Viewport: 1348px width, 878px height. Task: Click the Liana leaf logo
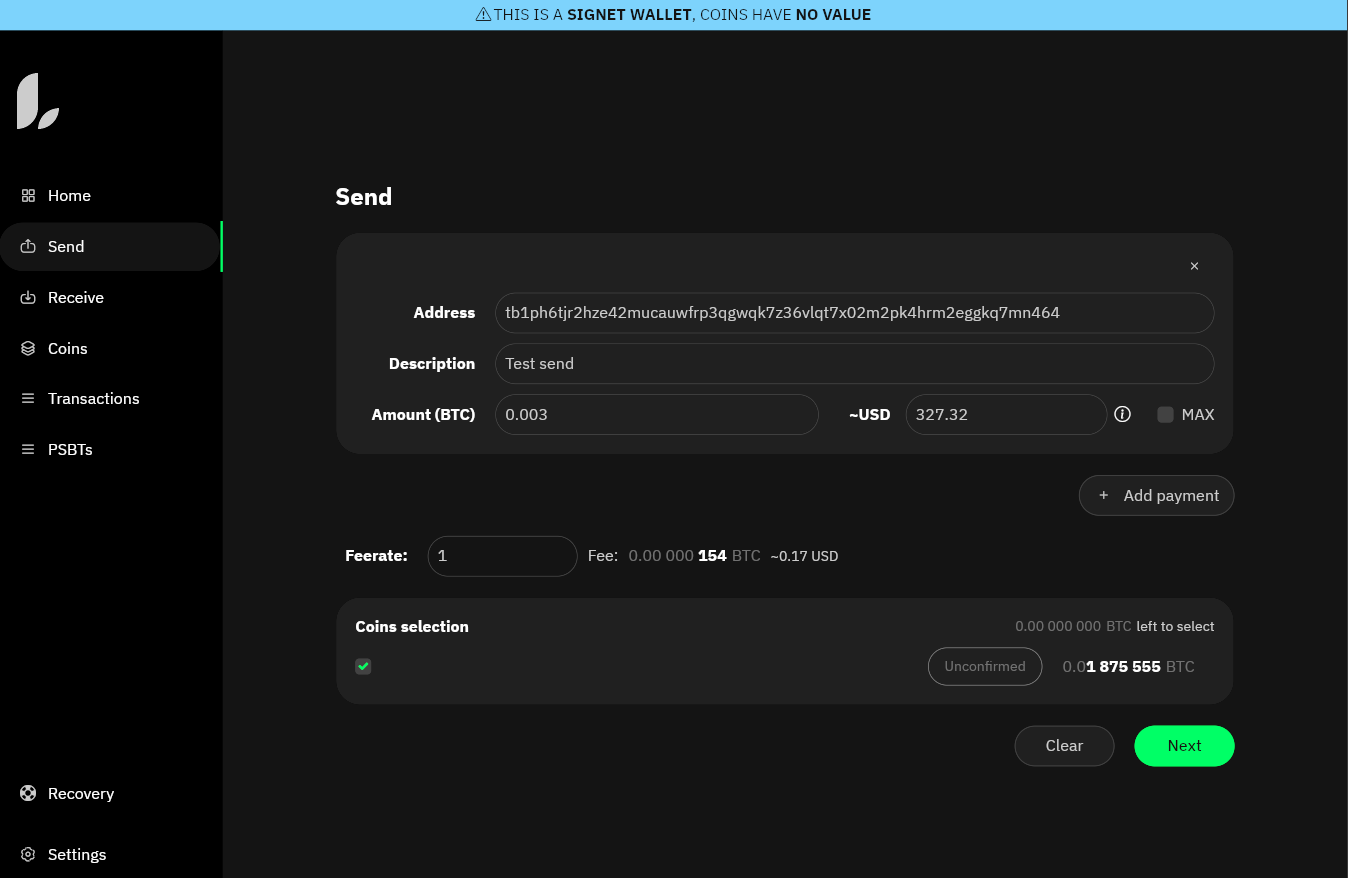(x=38, y=101)
